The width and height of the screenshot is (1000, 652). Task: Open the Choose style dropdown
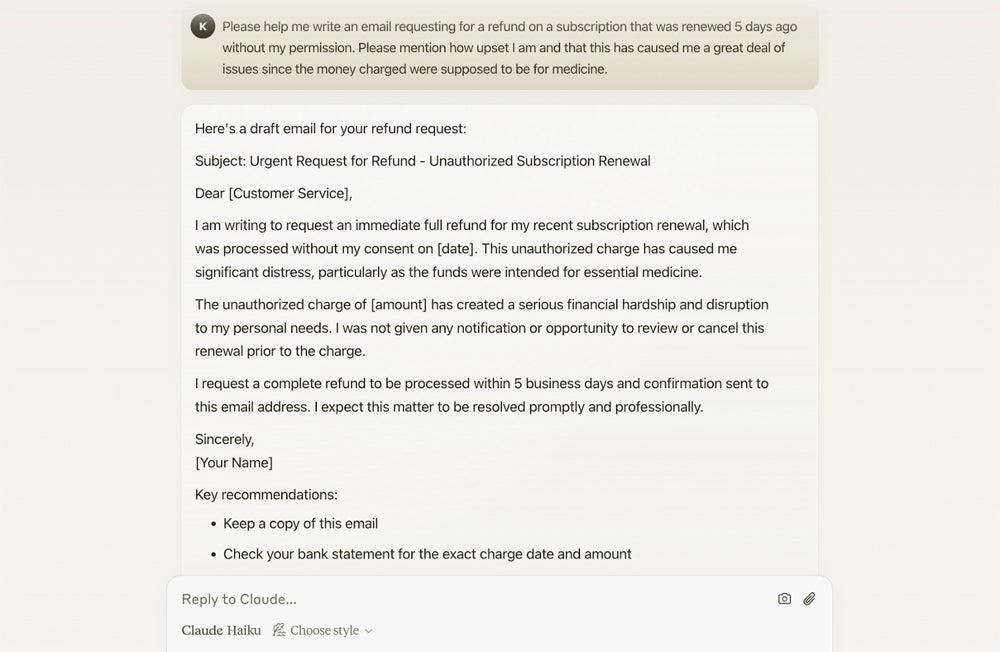(324, 630)
